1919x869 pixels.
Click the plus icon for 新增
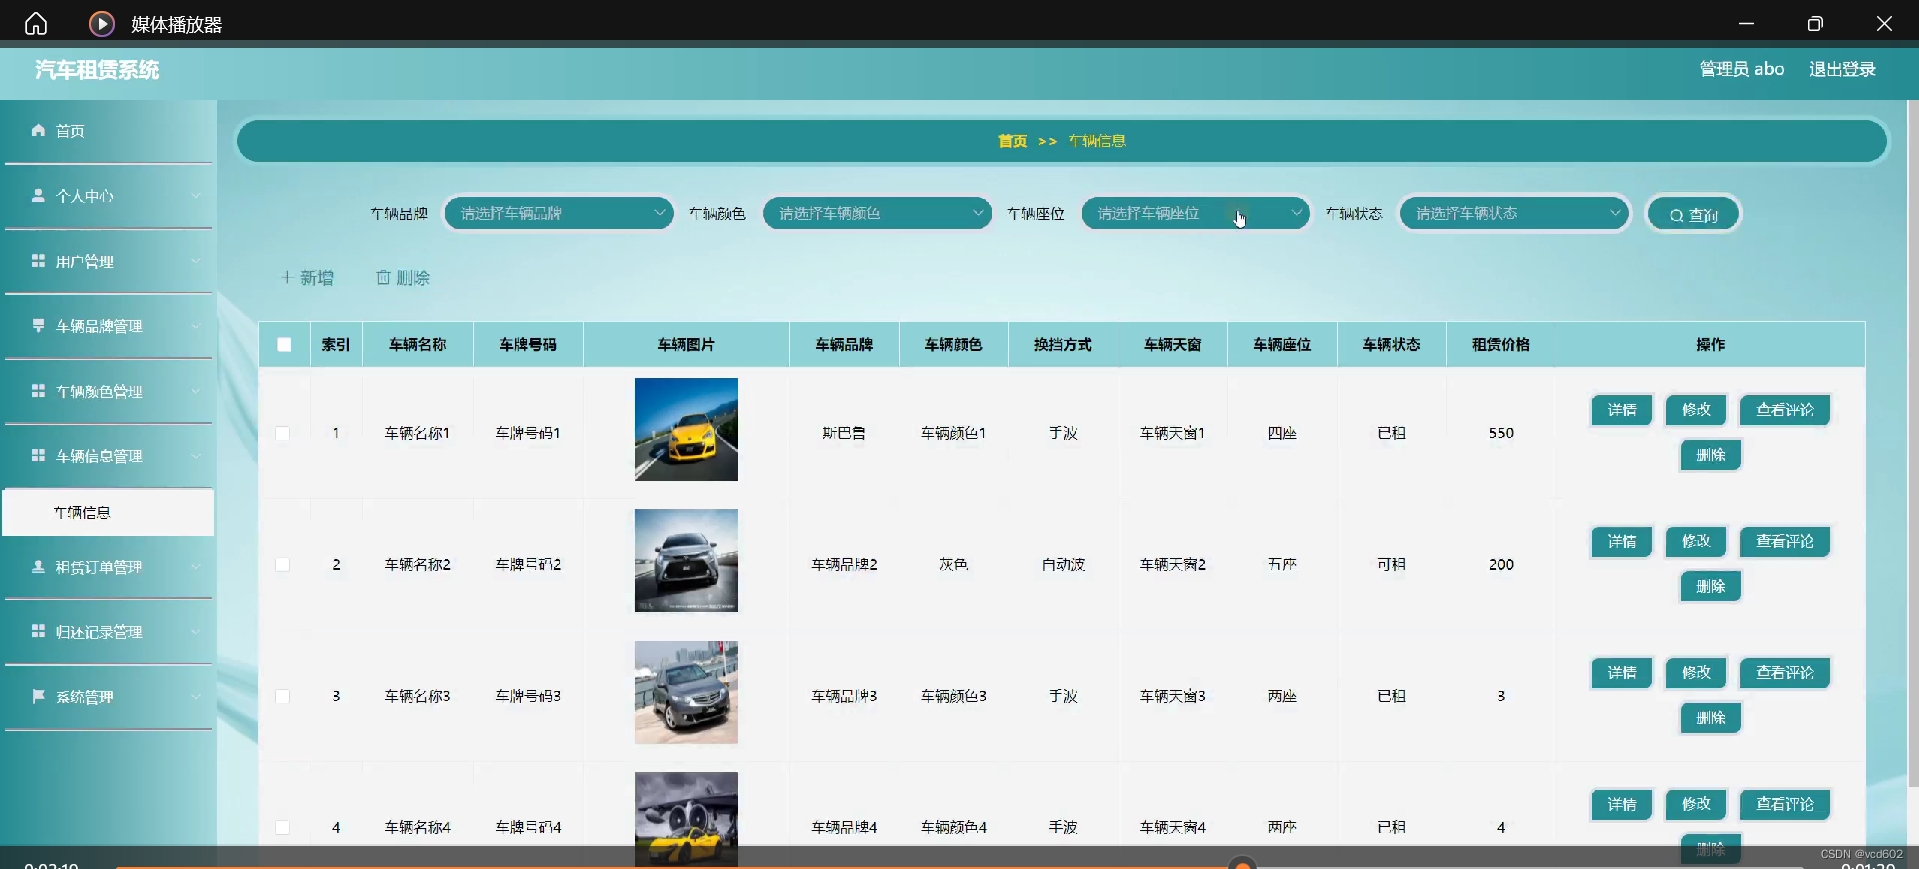click(287, 278)
